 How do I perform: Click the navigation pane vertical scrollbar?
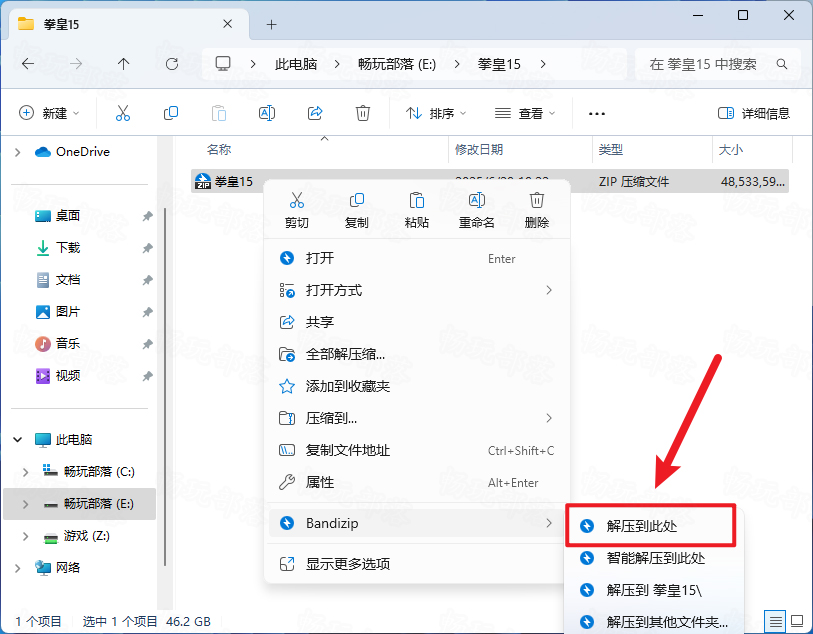165,386
